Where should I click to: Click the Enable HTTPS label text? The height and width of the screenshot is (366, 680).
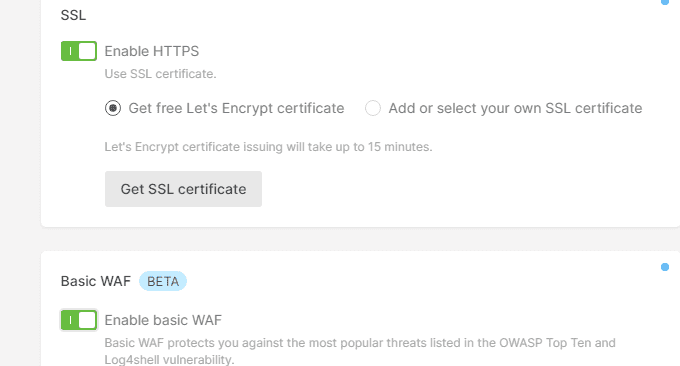(152, 51)
